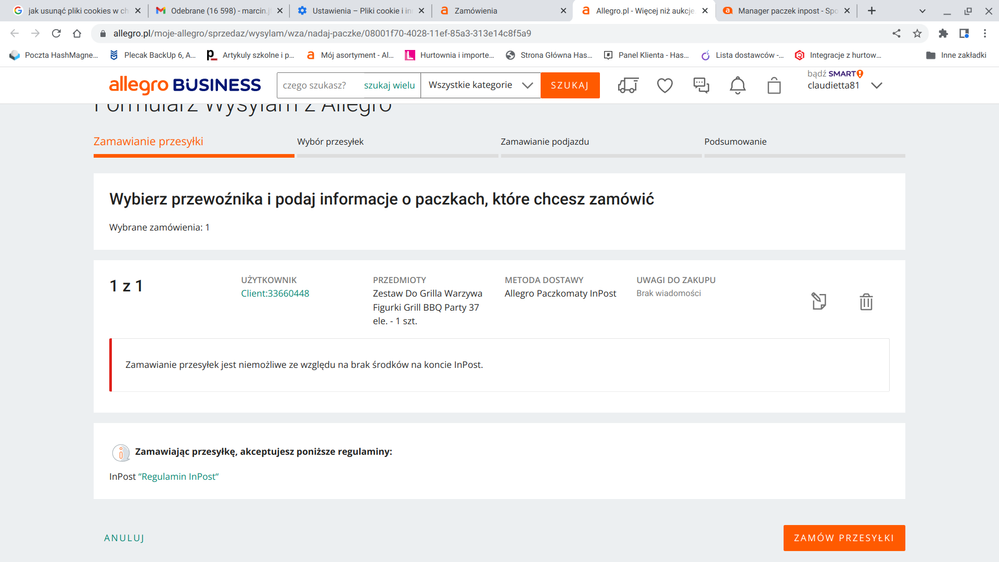Delete order with trash bin icon

tap(866, 301)
